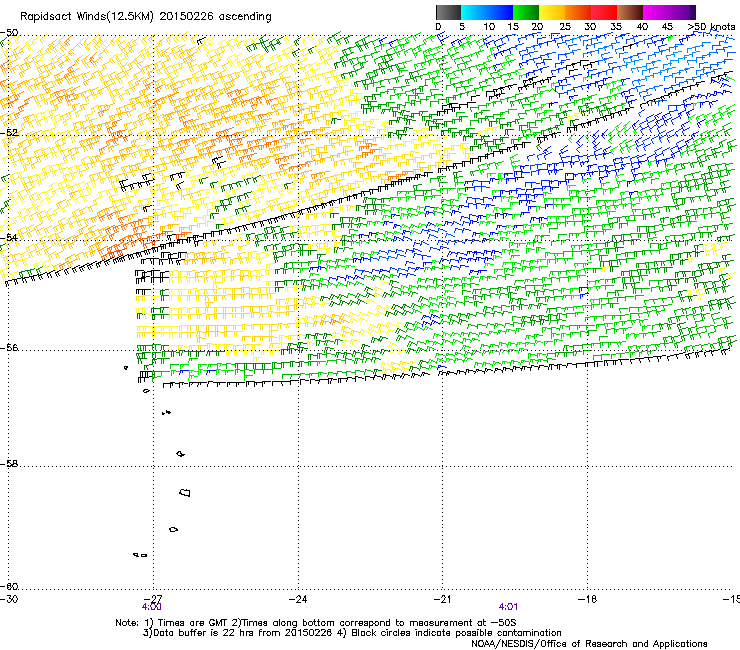
Task: Click the 'Data buffer is 22 hrs' note line
Action: pyautogui.click(x=352, y=633)
